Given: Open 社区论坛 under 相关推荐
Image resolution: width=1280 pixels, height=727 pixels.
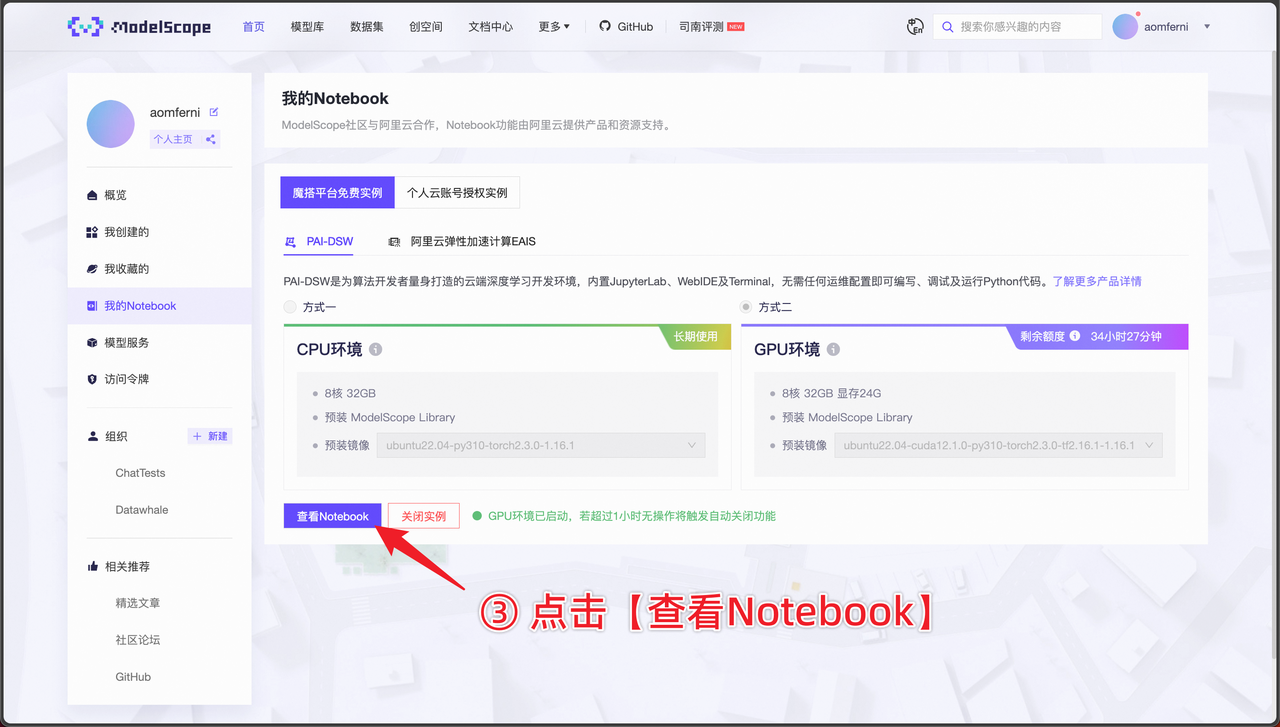Looking at the screenshot, I should (x=138, y=640).
